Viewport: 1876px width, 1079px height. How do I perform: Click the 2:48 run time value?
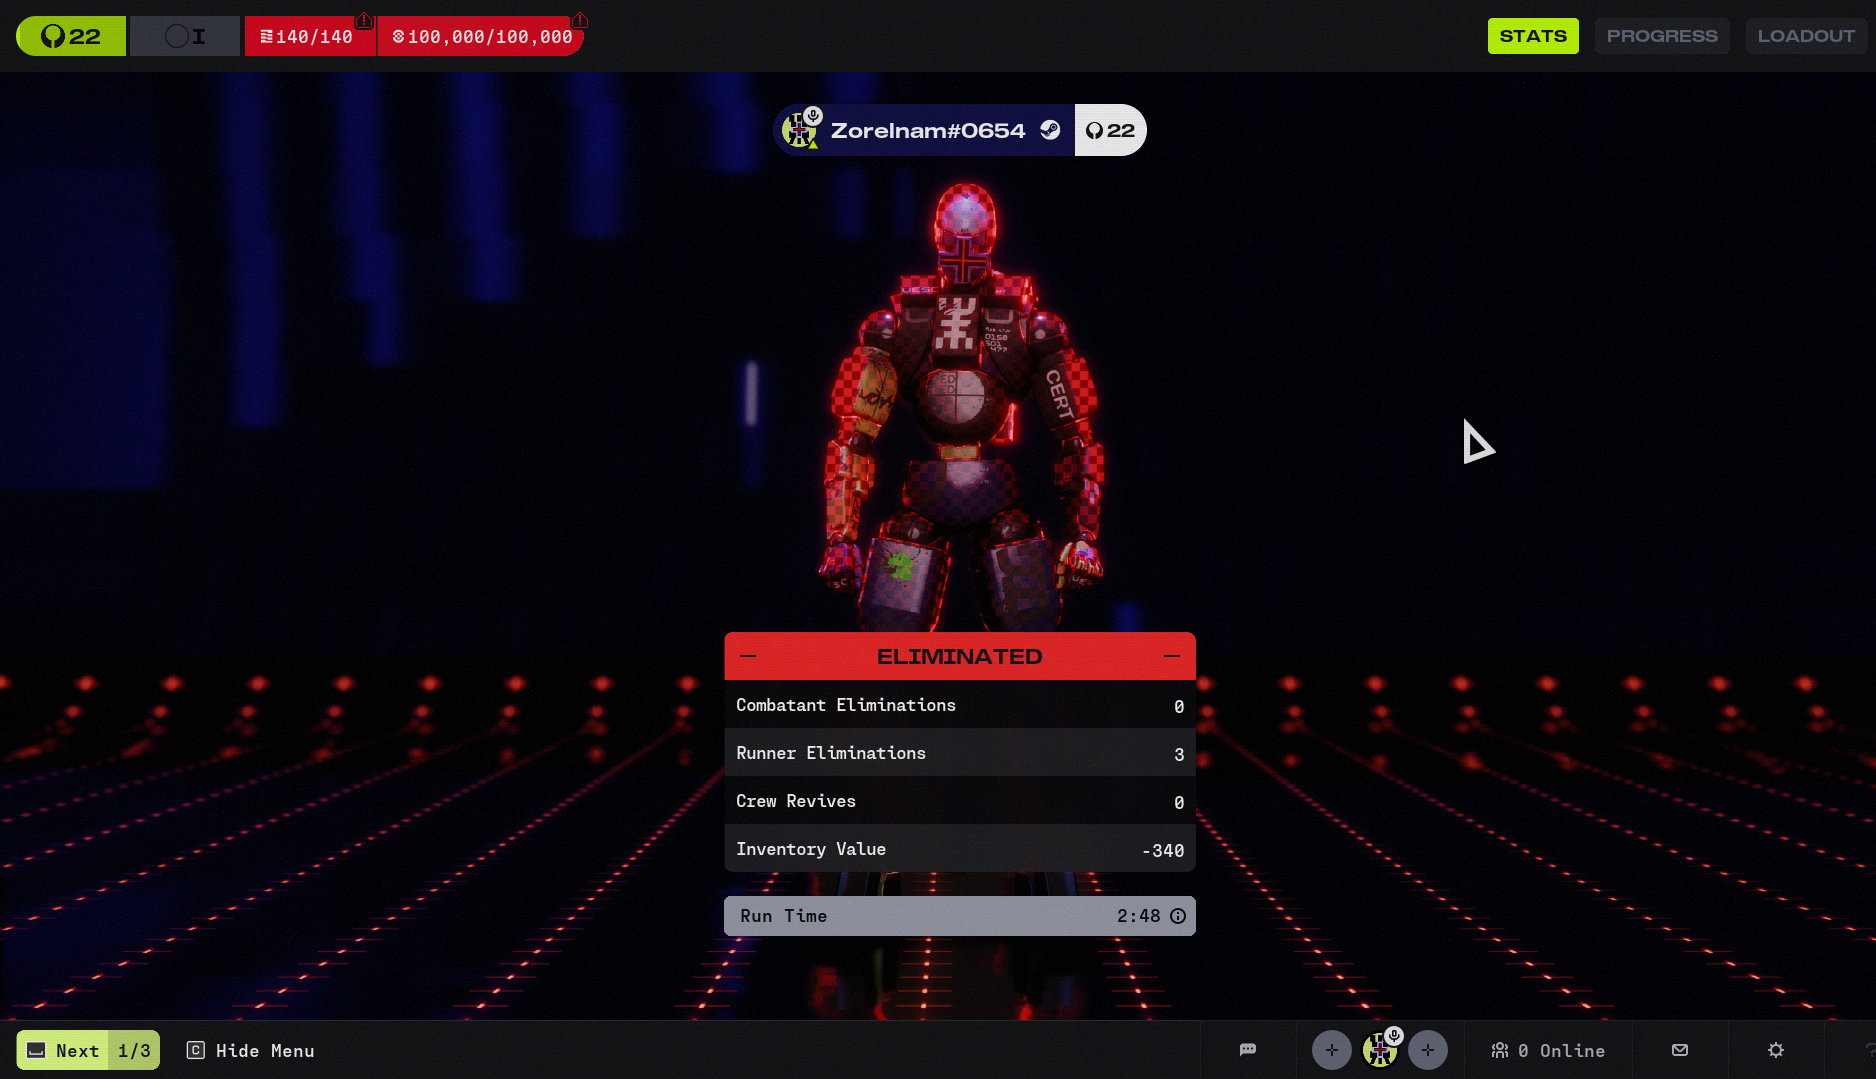point(1139,916)
